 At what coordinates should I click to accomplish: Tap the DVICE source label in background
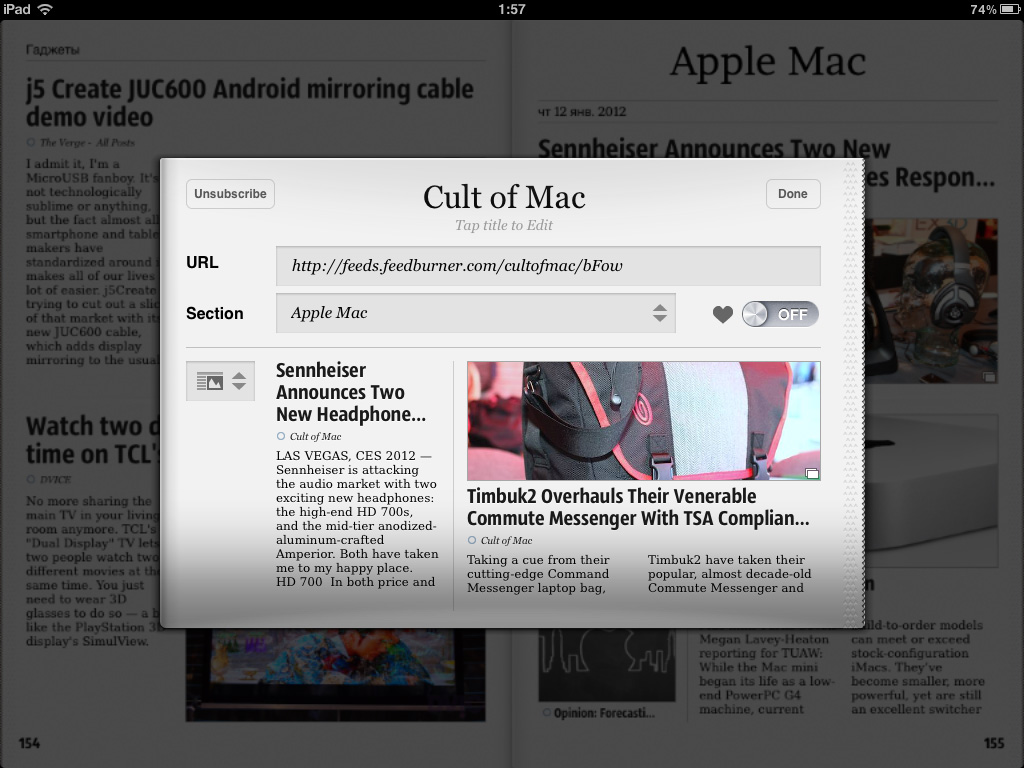[x=55, y=479]
